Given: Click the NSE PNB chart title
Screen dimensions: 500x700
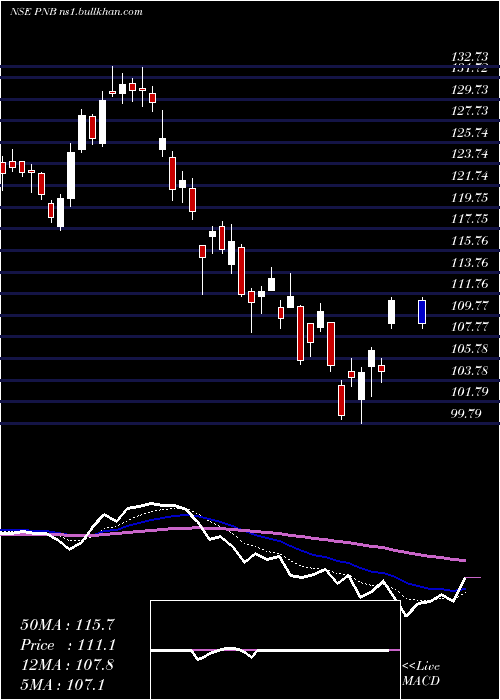Looking at the screenshot, I should coord(76,12).
